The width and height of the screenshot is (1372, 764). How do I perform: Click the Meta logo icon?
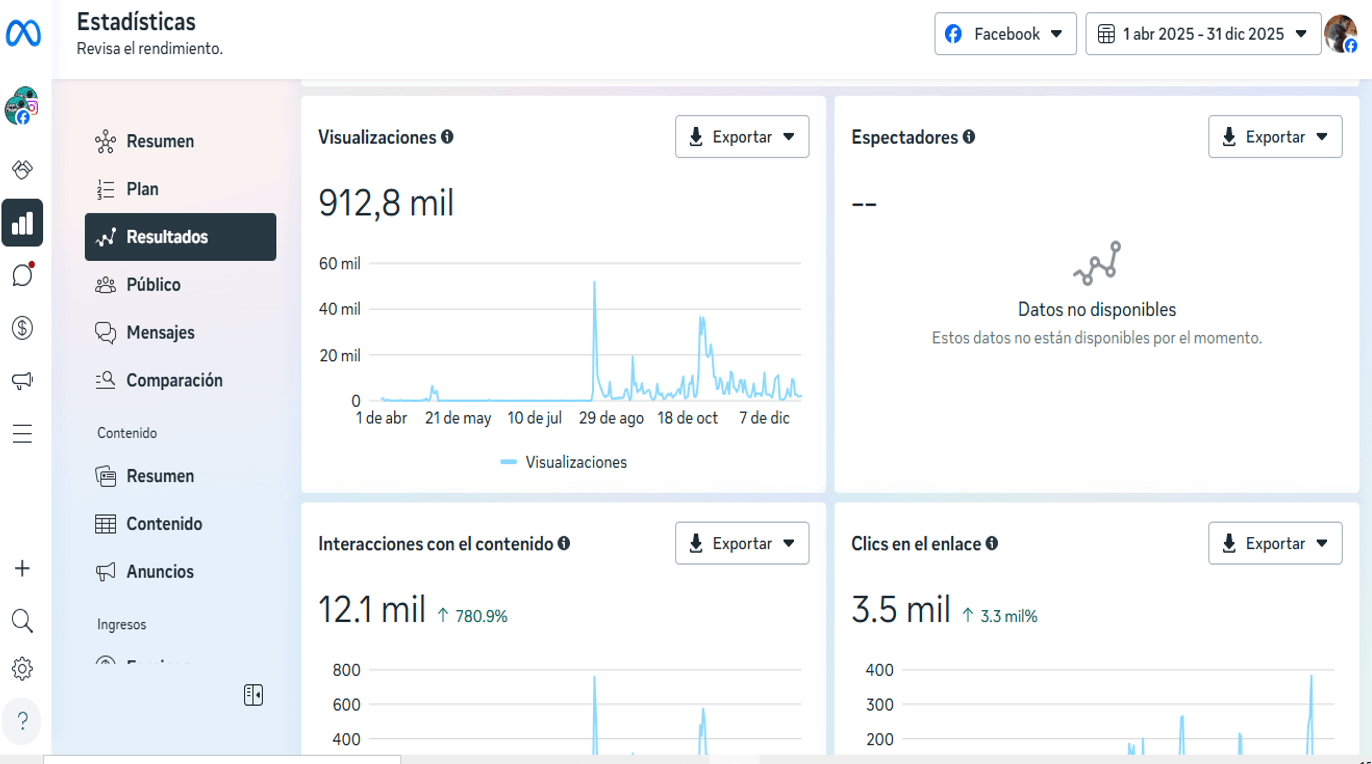[x=23, y=34]
